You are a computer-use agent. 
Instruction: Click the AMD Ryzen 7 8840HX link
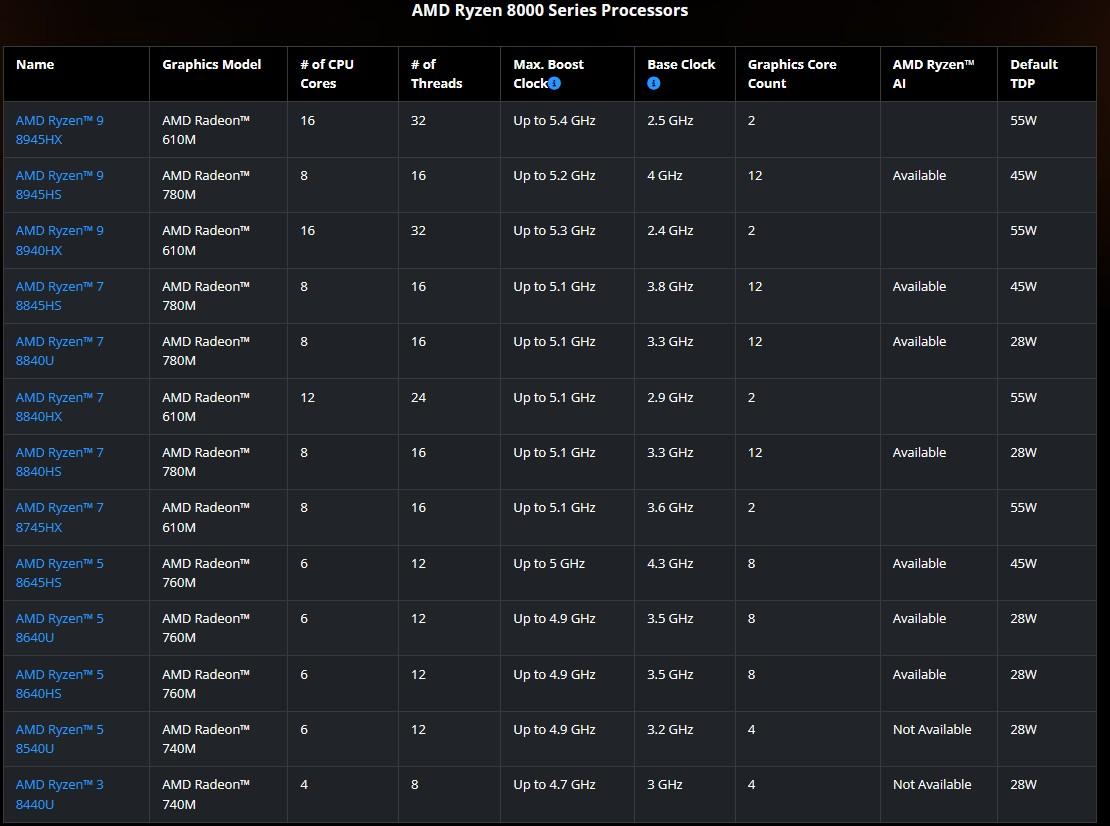click(x=59, y=407)
